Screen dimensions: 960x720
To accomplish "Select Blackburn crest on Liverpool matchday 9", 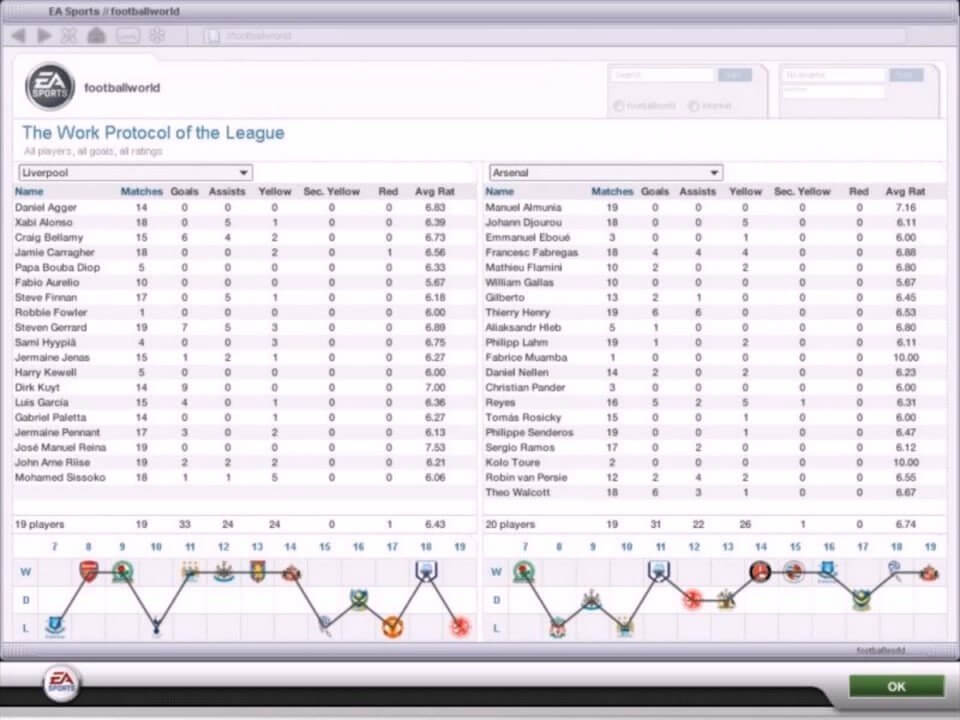I will point(122,572).
